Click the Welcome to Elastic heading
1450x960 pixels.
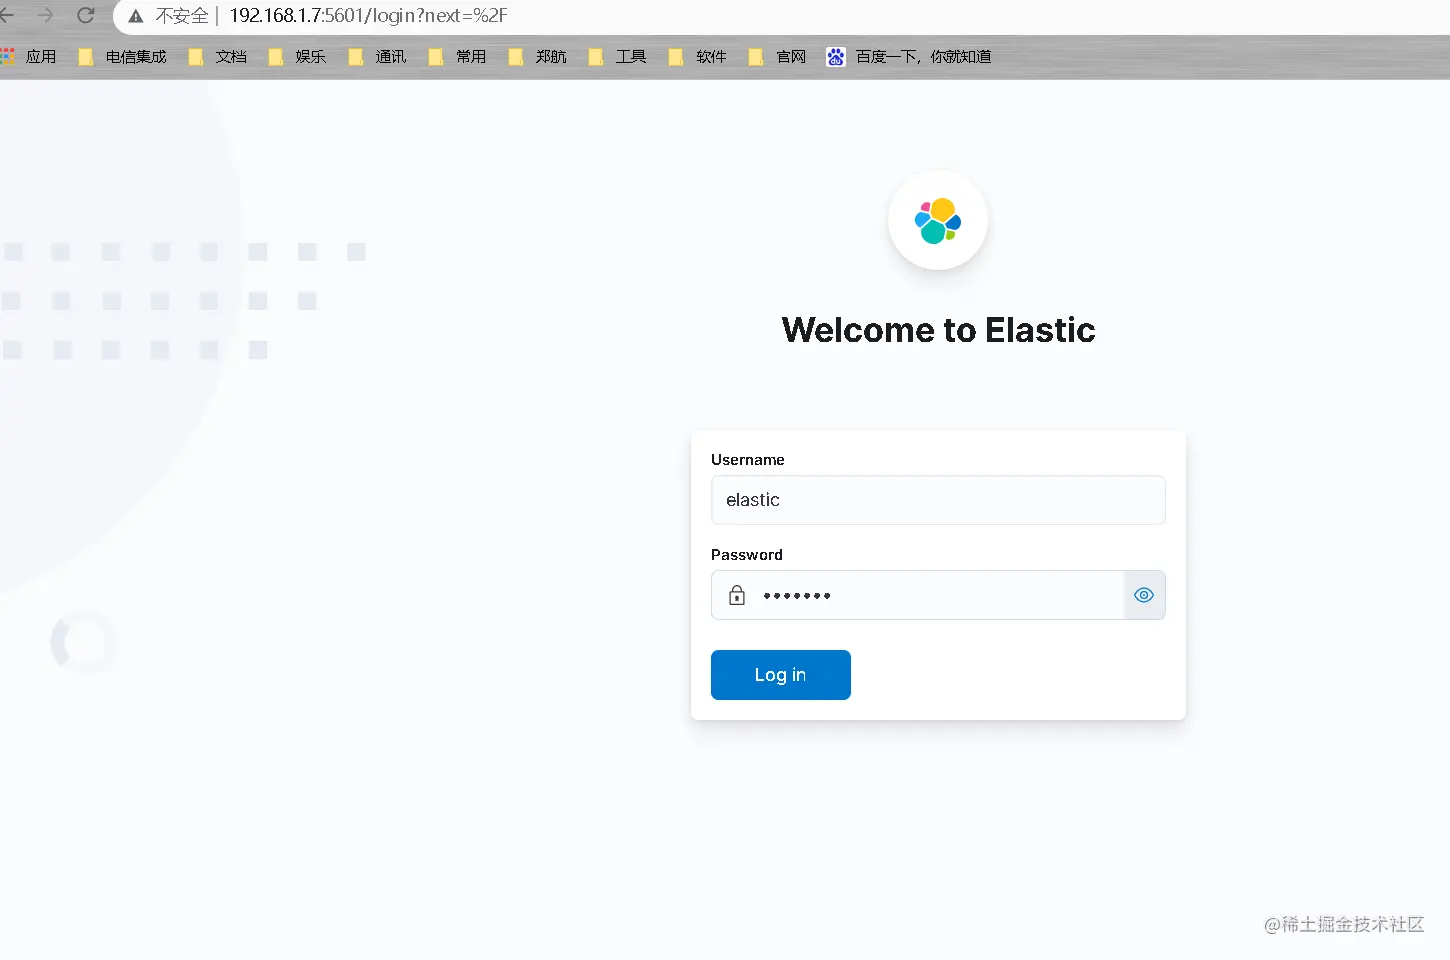point(938,330)
